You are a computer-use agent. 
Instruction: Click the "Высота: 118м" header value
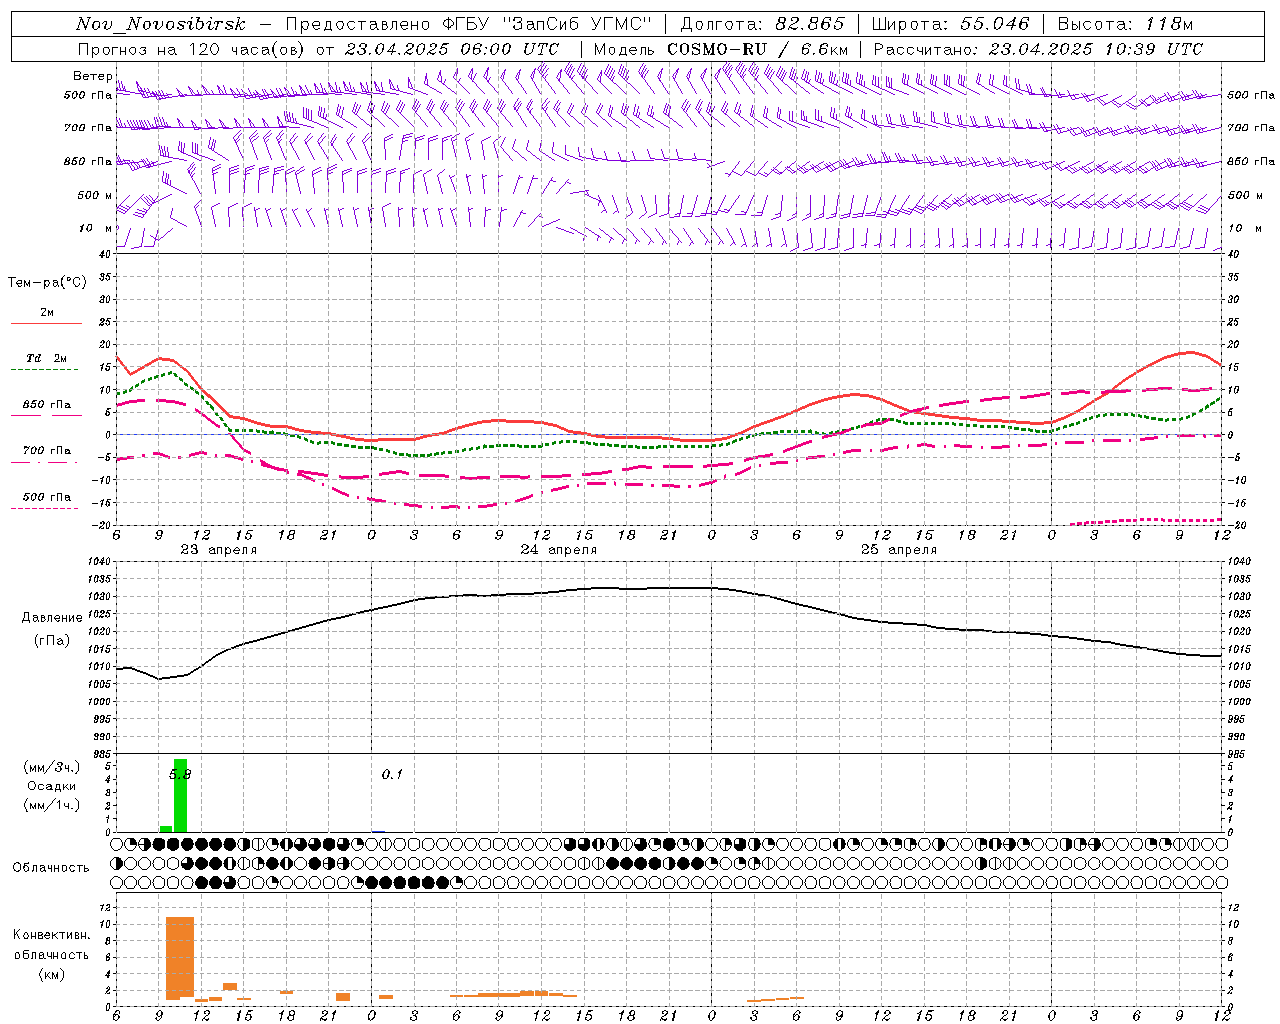pos(1125,24)
